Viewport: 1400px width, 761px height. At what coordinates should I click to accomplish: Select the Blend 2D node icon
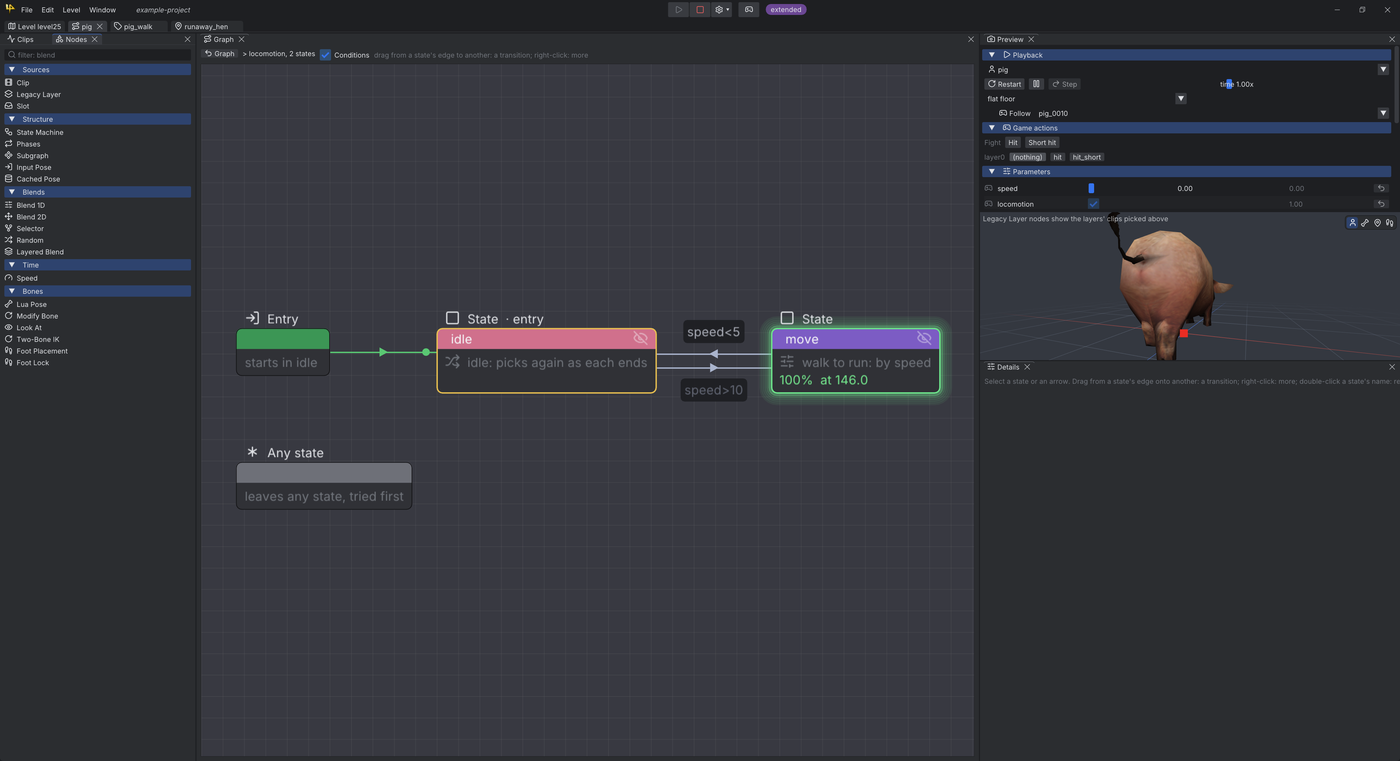point(9,216)
